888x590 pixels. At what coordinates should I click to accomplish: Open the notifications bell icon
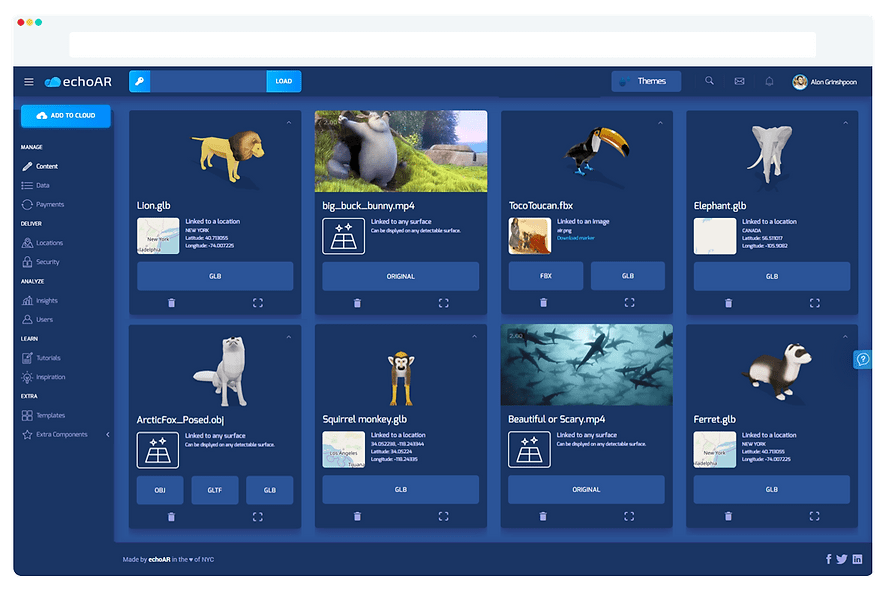(769, 82)
